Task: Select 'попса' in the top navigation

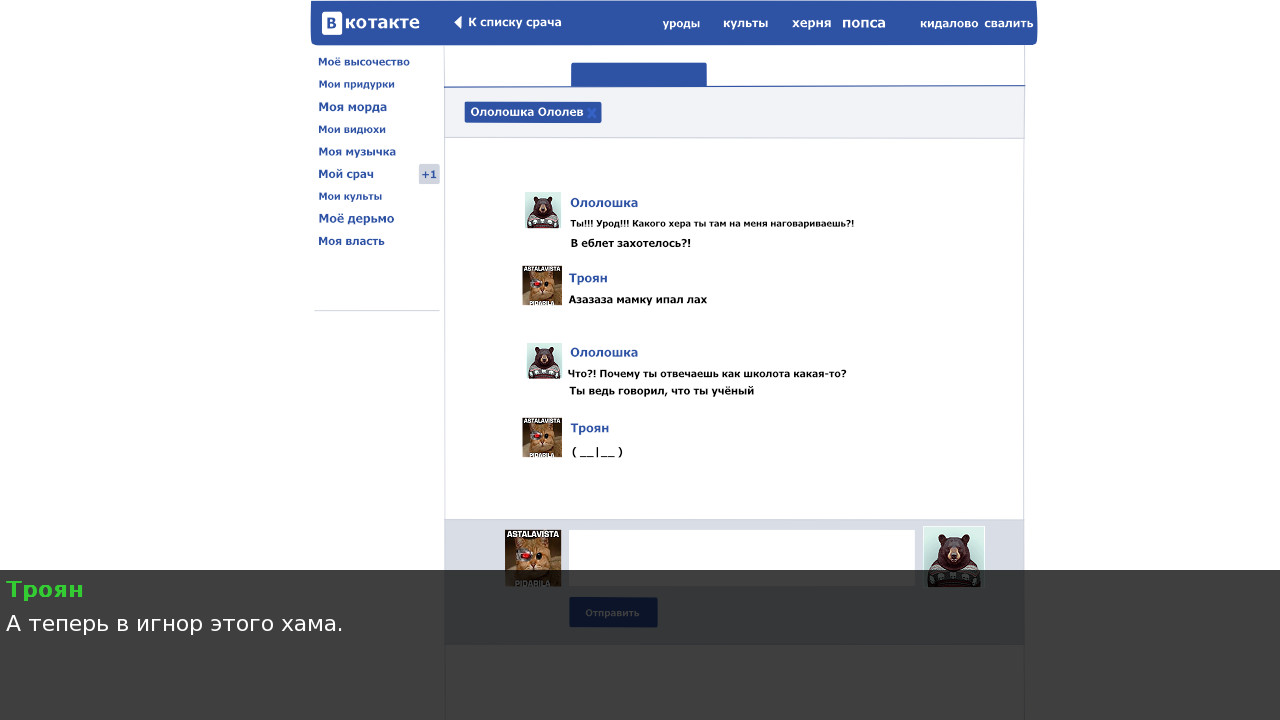Action: (x=864, y=23)
